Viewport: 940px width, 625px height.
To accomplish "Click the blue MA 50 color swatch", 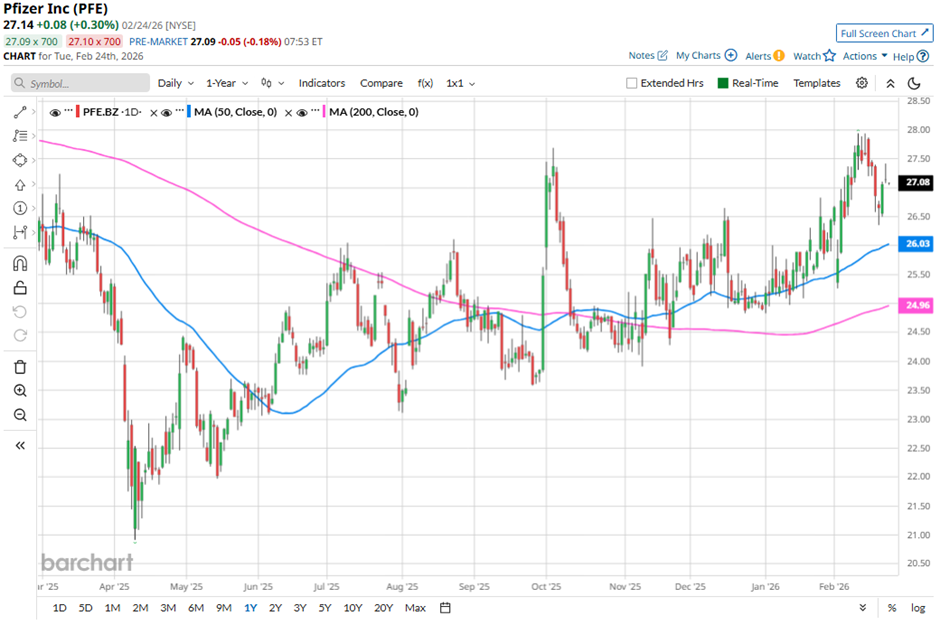I will [189, 112].
